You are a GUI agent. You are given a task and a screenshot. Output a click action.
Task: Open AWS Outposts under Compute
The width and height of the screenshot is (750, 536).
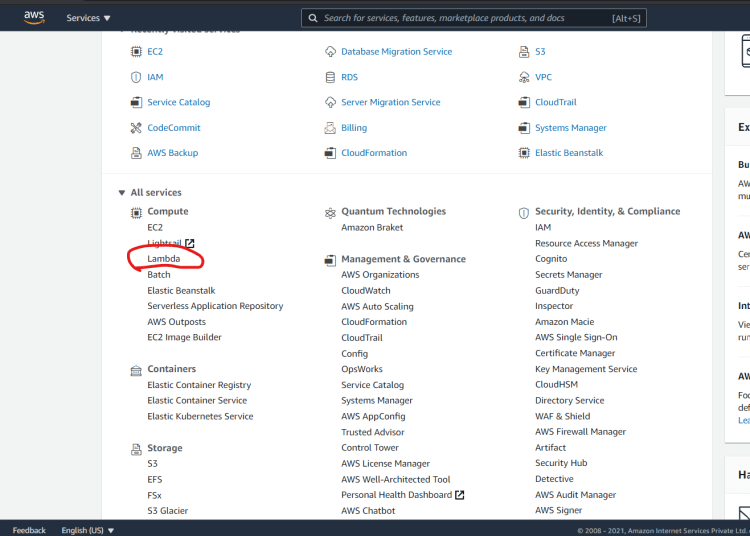tap(176, 322)
